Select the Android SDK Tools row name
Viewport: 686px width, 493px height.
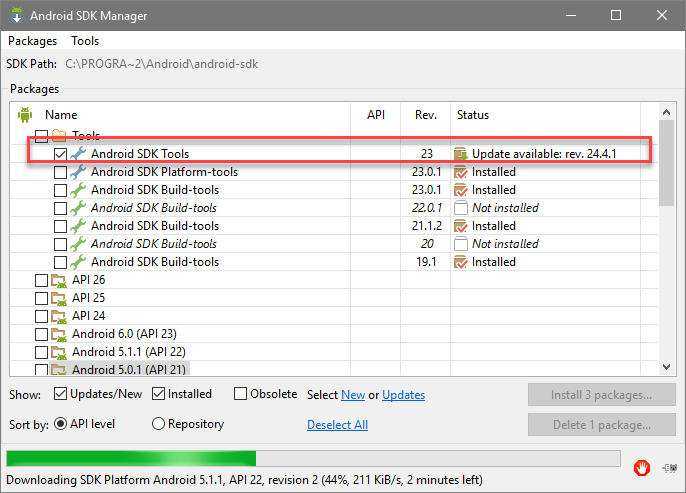tap(140, 154)
